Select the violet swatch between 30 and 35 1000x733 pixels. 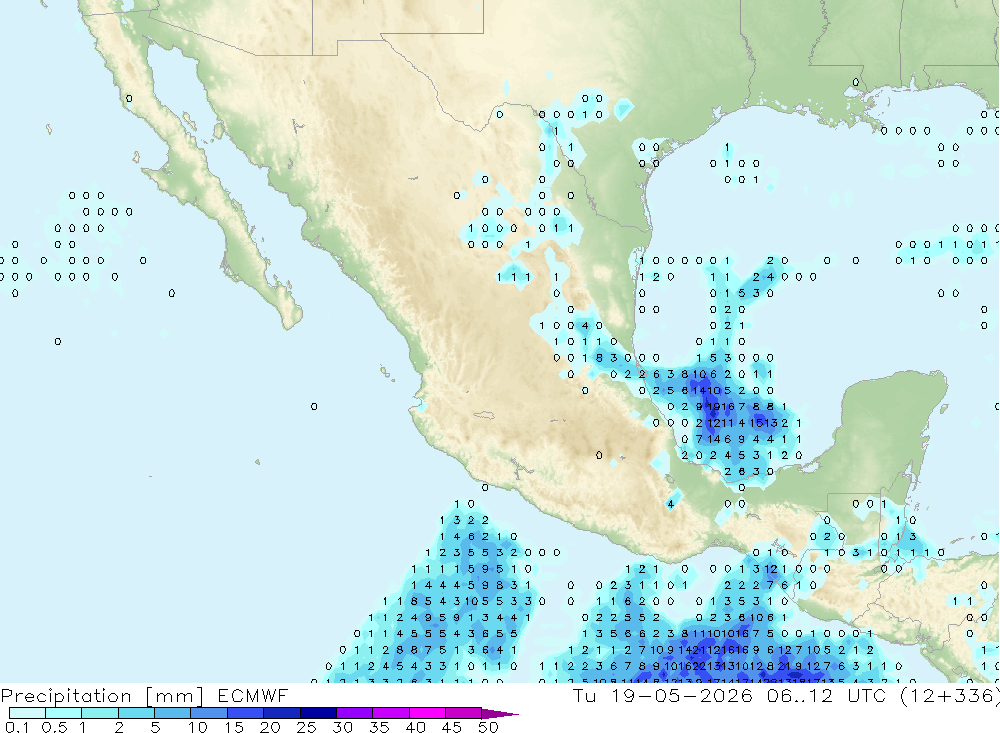355,713
